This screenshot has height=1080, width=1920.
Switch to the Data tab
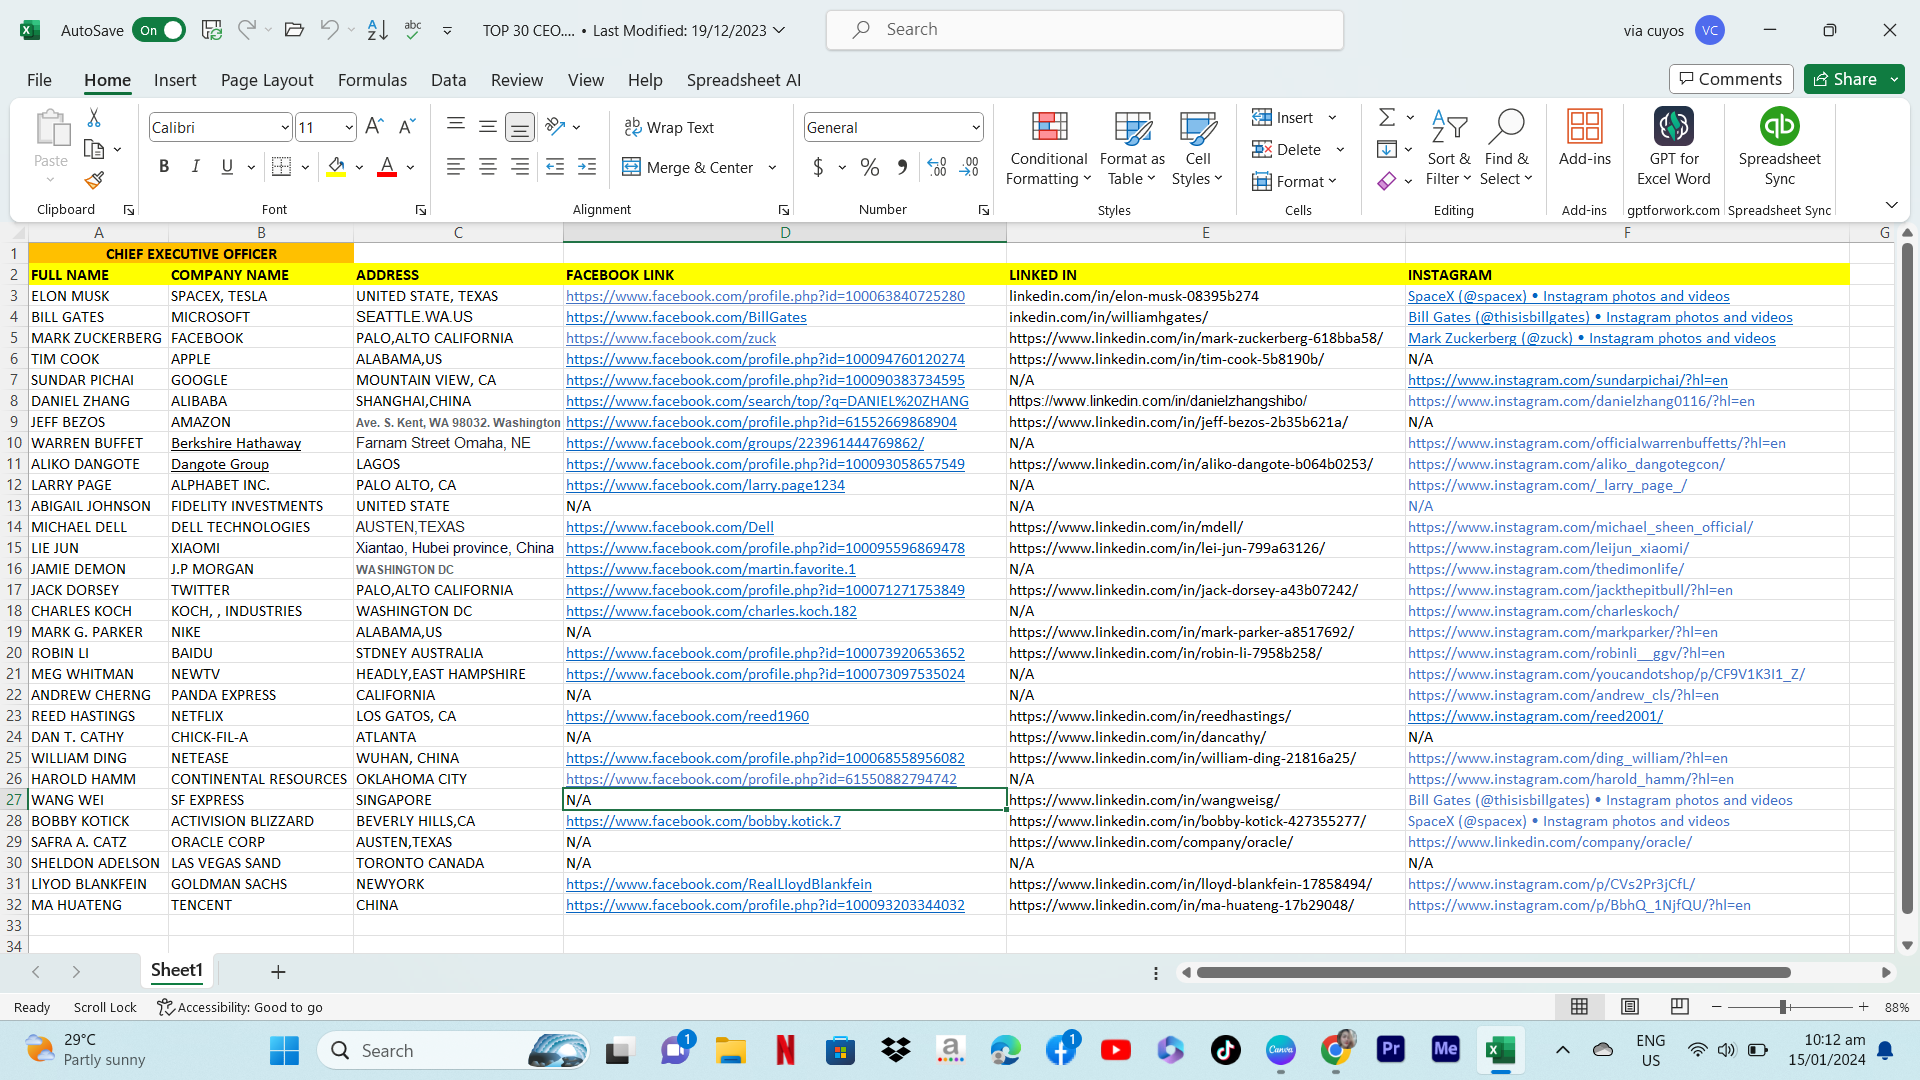448,80
